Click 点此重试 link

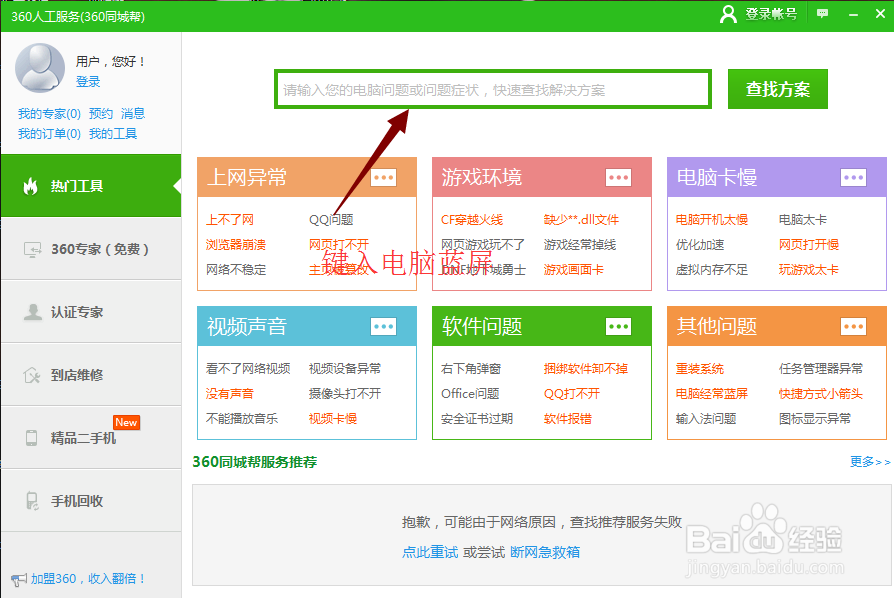point(430,552)
